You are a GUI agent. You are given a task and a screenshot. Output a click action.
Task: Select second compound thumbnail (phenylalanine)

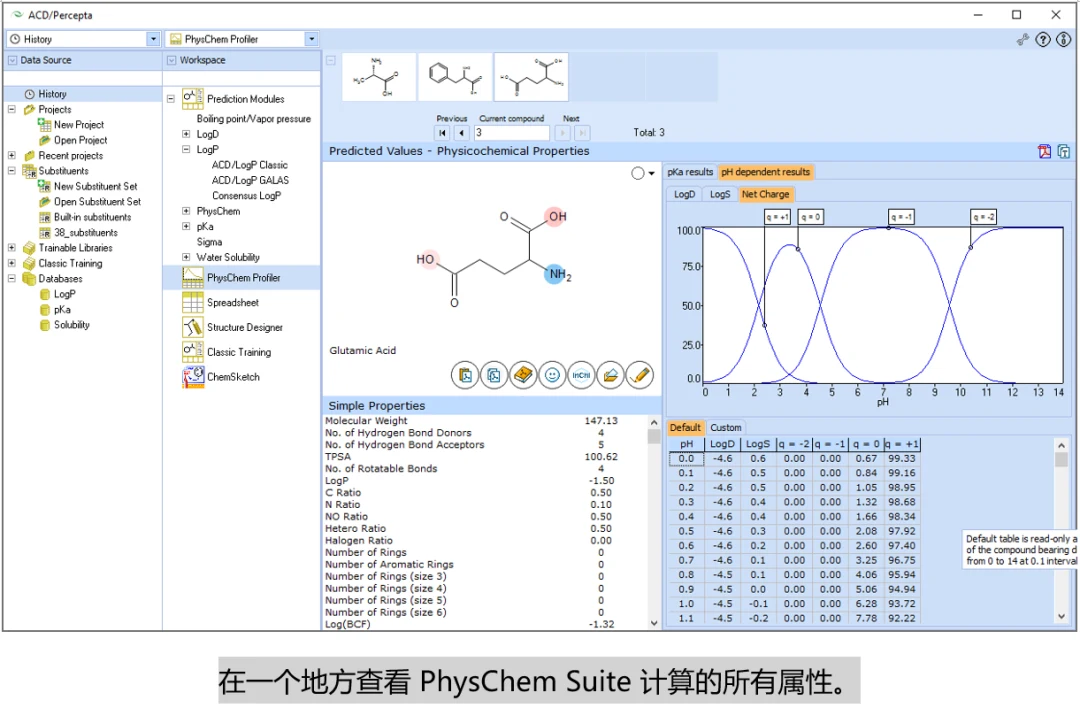pos(455,77)
